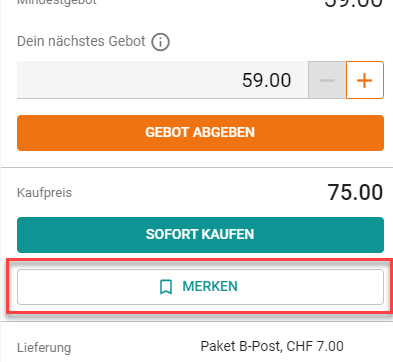Click the SOFORT KAUFEN white caption

200,234
